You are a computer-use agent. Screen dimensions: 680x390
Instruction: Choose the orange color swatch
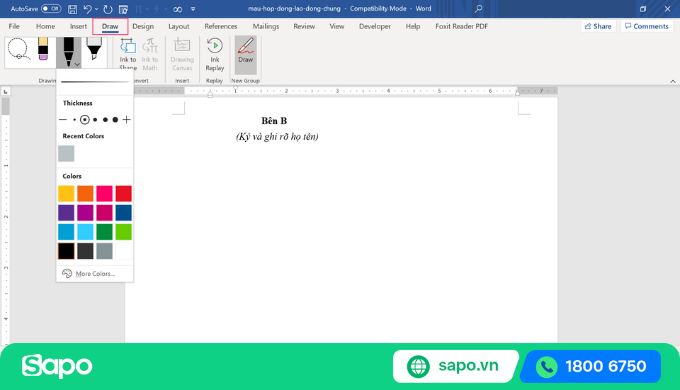click(85, 193)
